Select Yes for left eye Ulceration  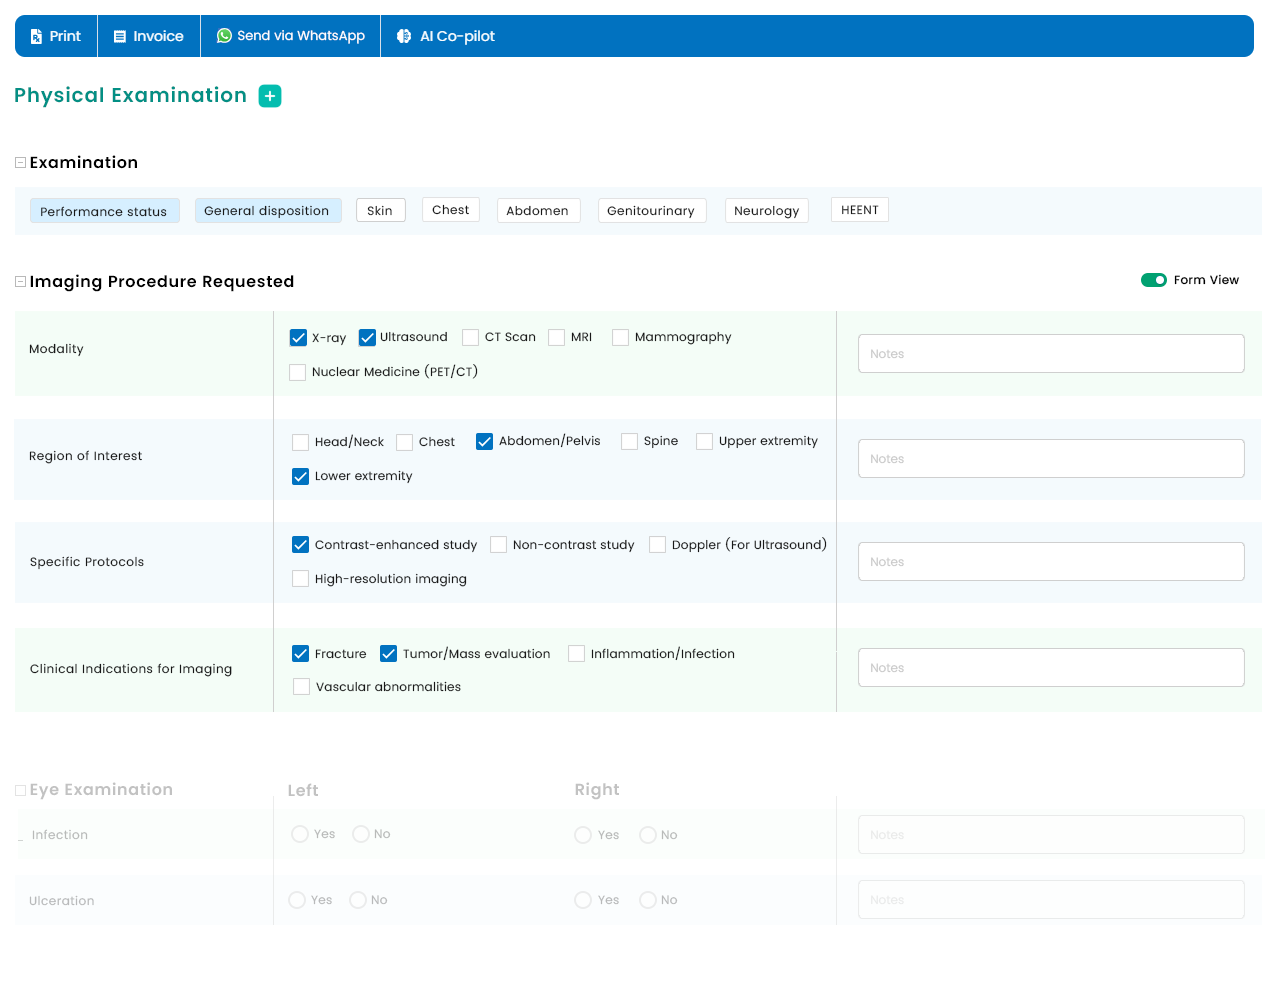(x=297, y=900)
